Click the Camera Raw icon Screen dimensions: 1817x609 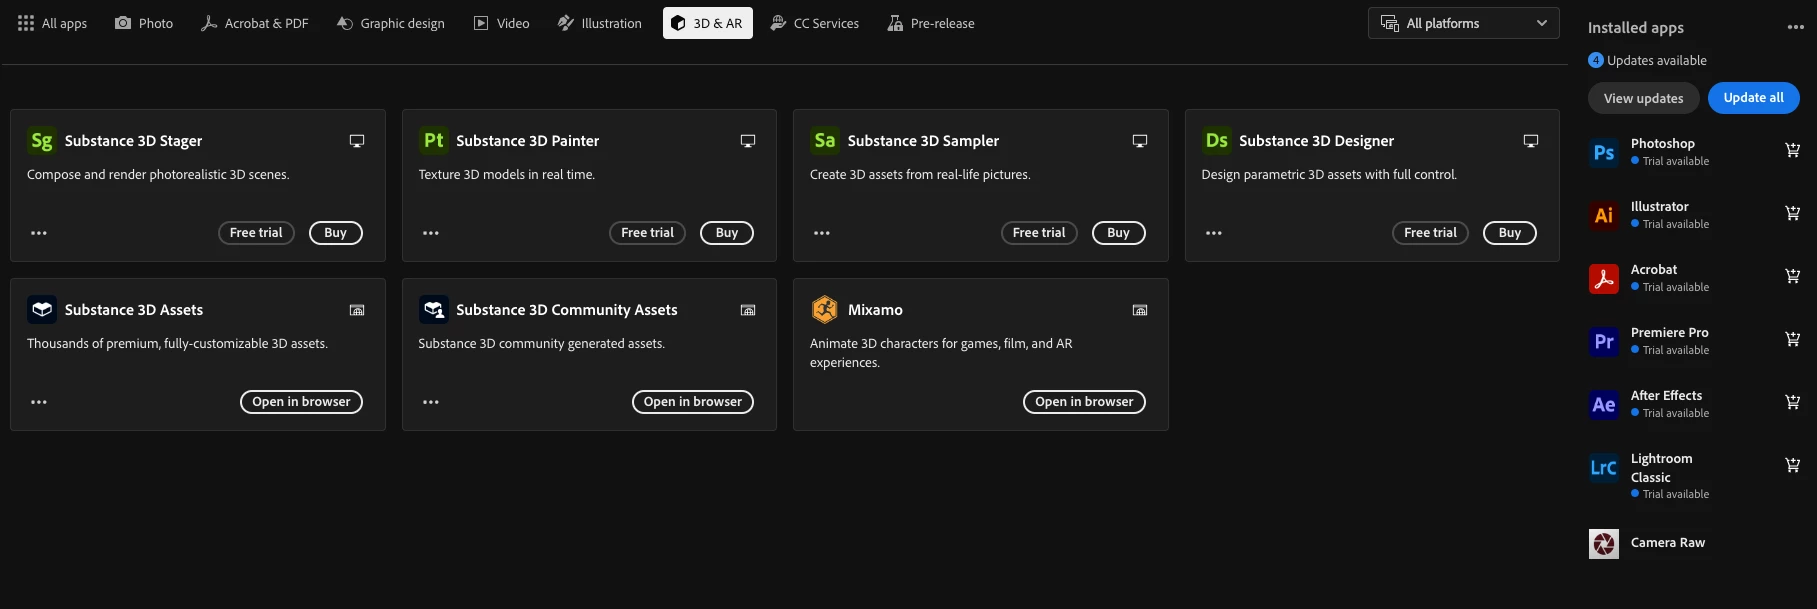(x=1604, y=544)
